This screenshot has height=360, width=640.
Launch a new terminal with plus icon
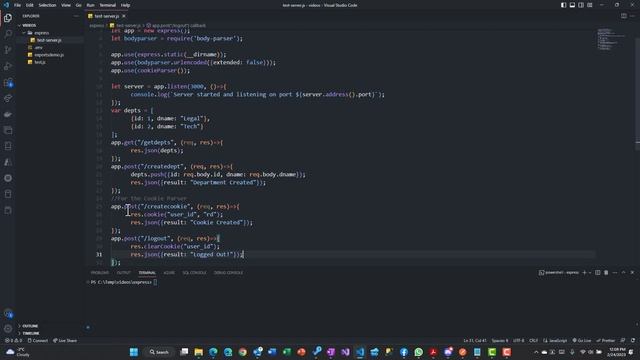[584, 273]
